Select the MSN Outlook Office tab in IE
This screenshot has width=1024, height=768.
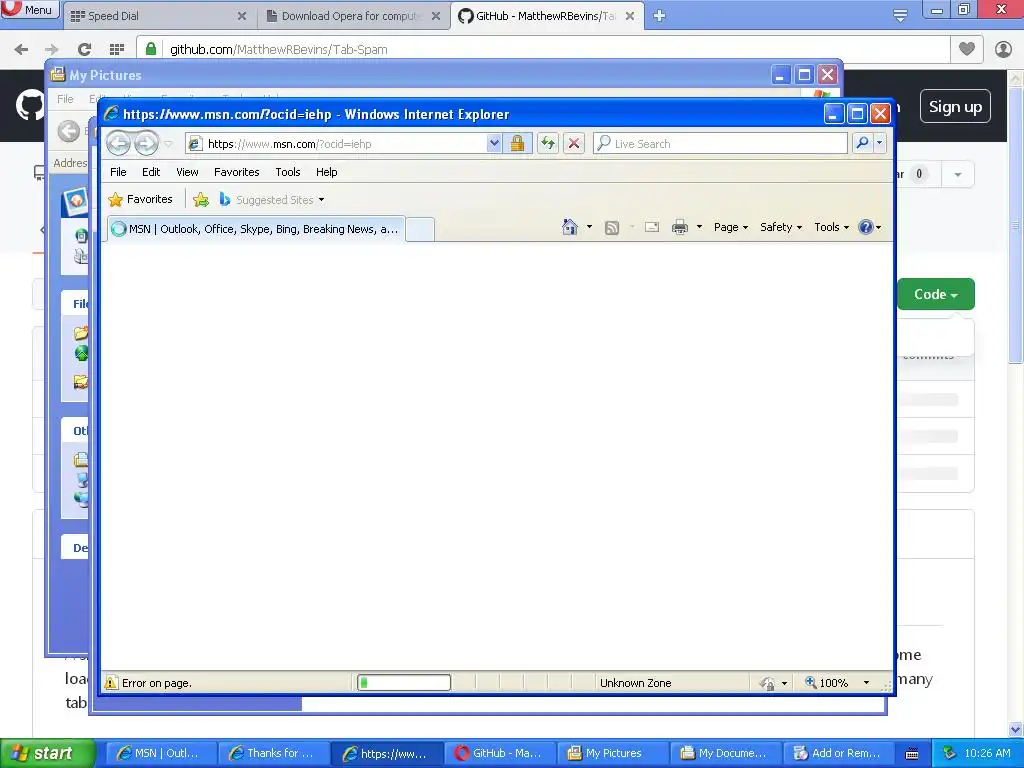[x=255, y=229]
